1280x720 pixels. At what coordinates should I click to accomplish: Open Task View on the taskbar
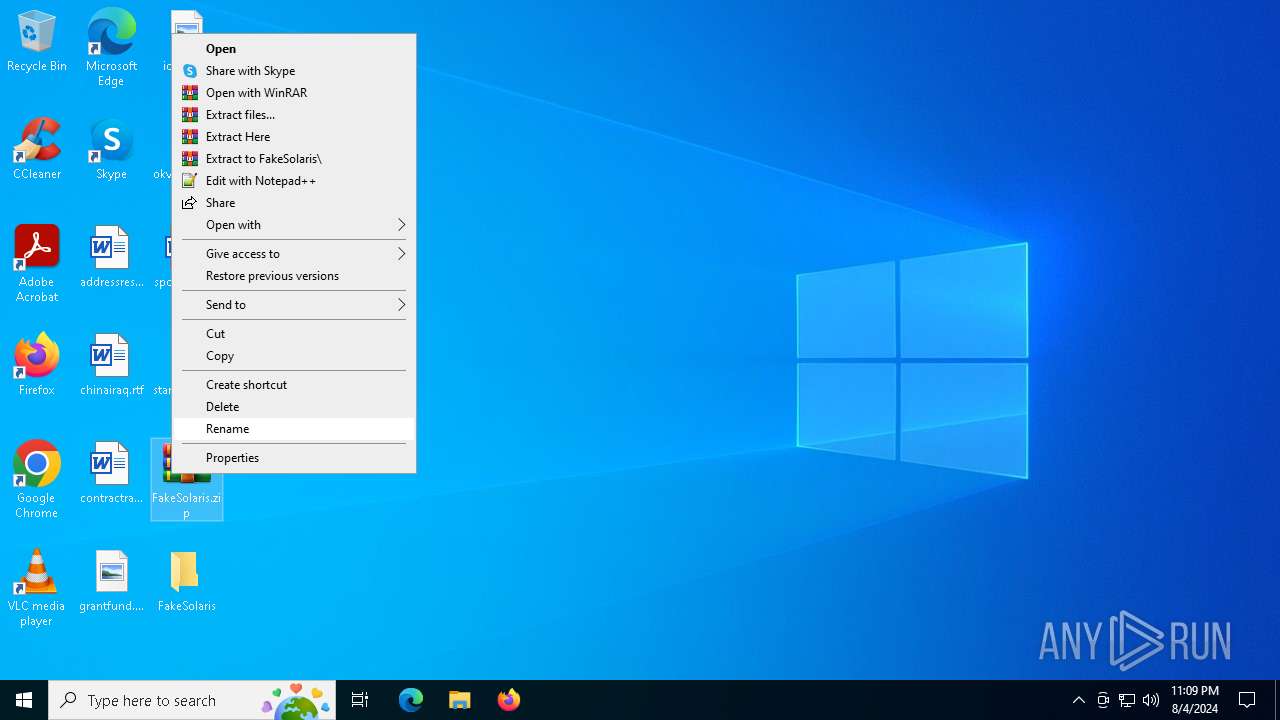(x=360, y=700)
